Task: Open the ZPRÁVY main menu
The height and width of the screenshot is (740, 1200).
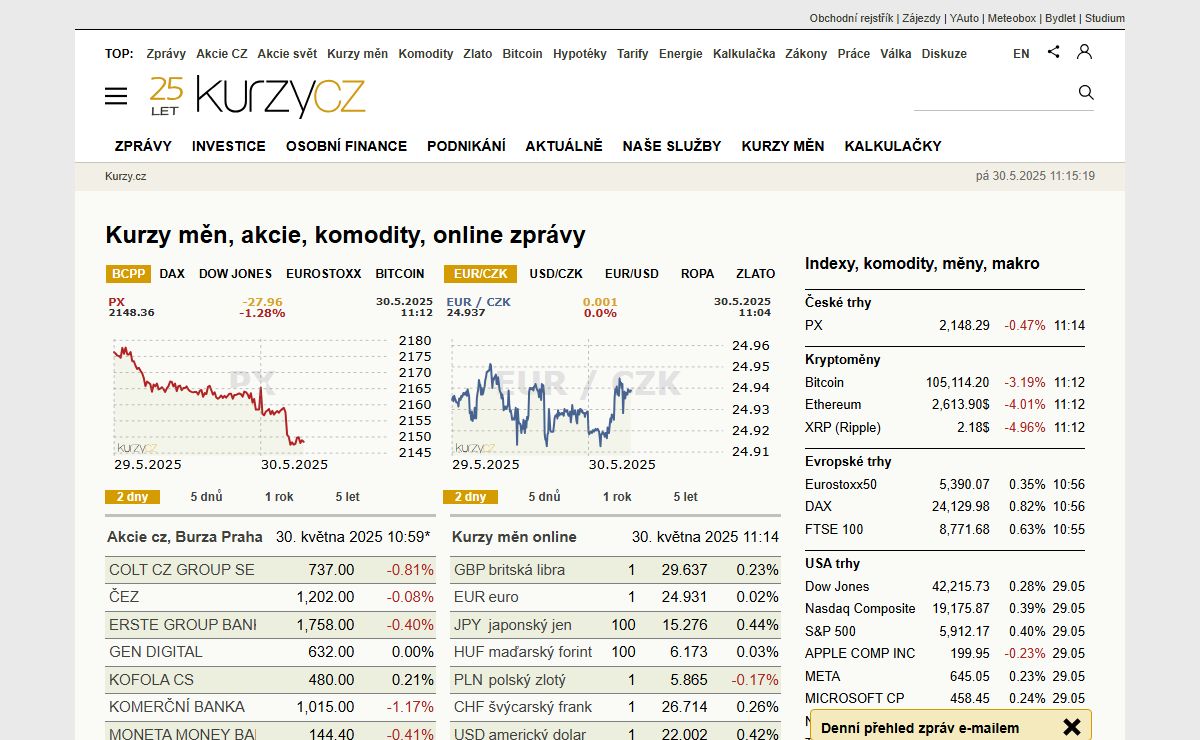Action: (x=143, y=146)
